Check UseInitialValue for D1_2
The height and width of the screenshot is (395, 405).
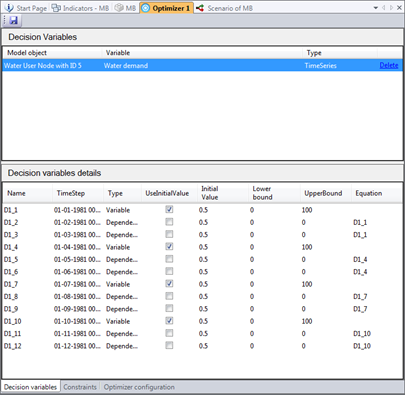[169, 222]
